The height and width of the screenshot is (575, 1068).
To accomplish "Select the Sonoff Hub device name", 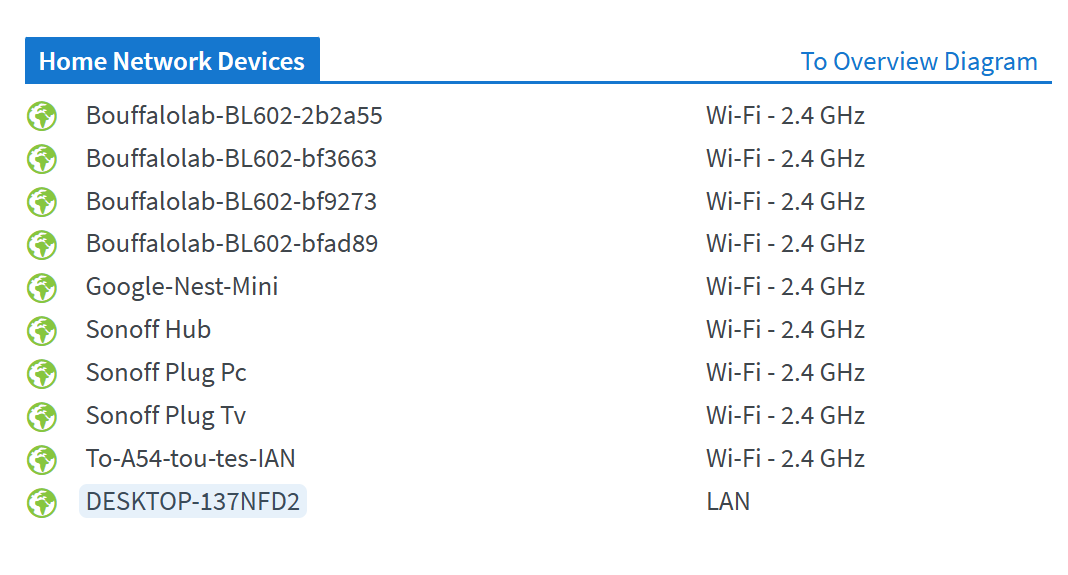I will [x=148, y=330].
